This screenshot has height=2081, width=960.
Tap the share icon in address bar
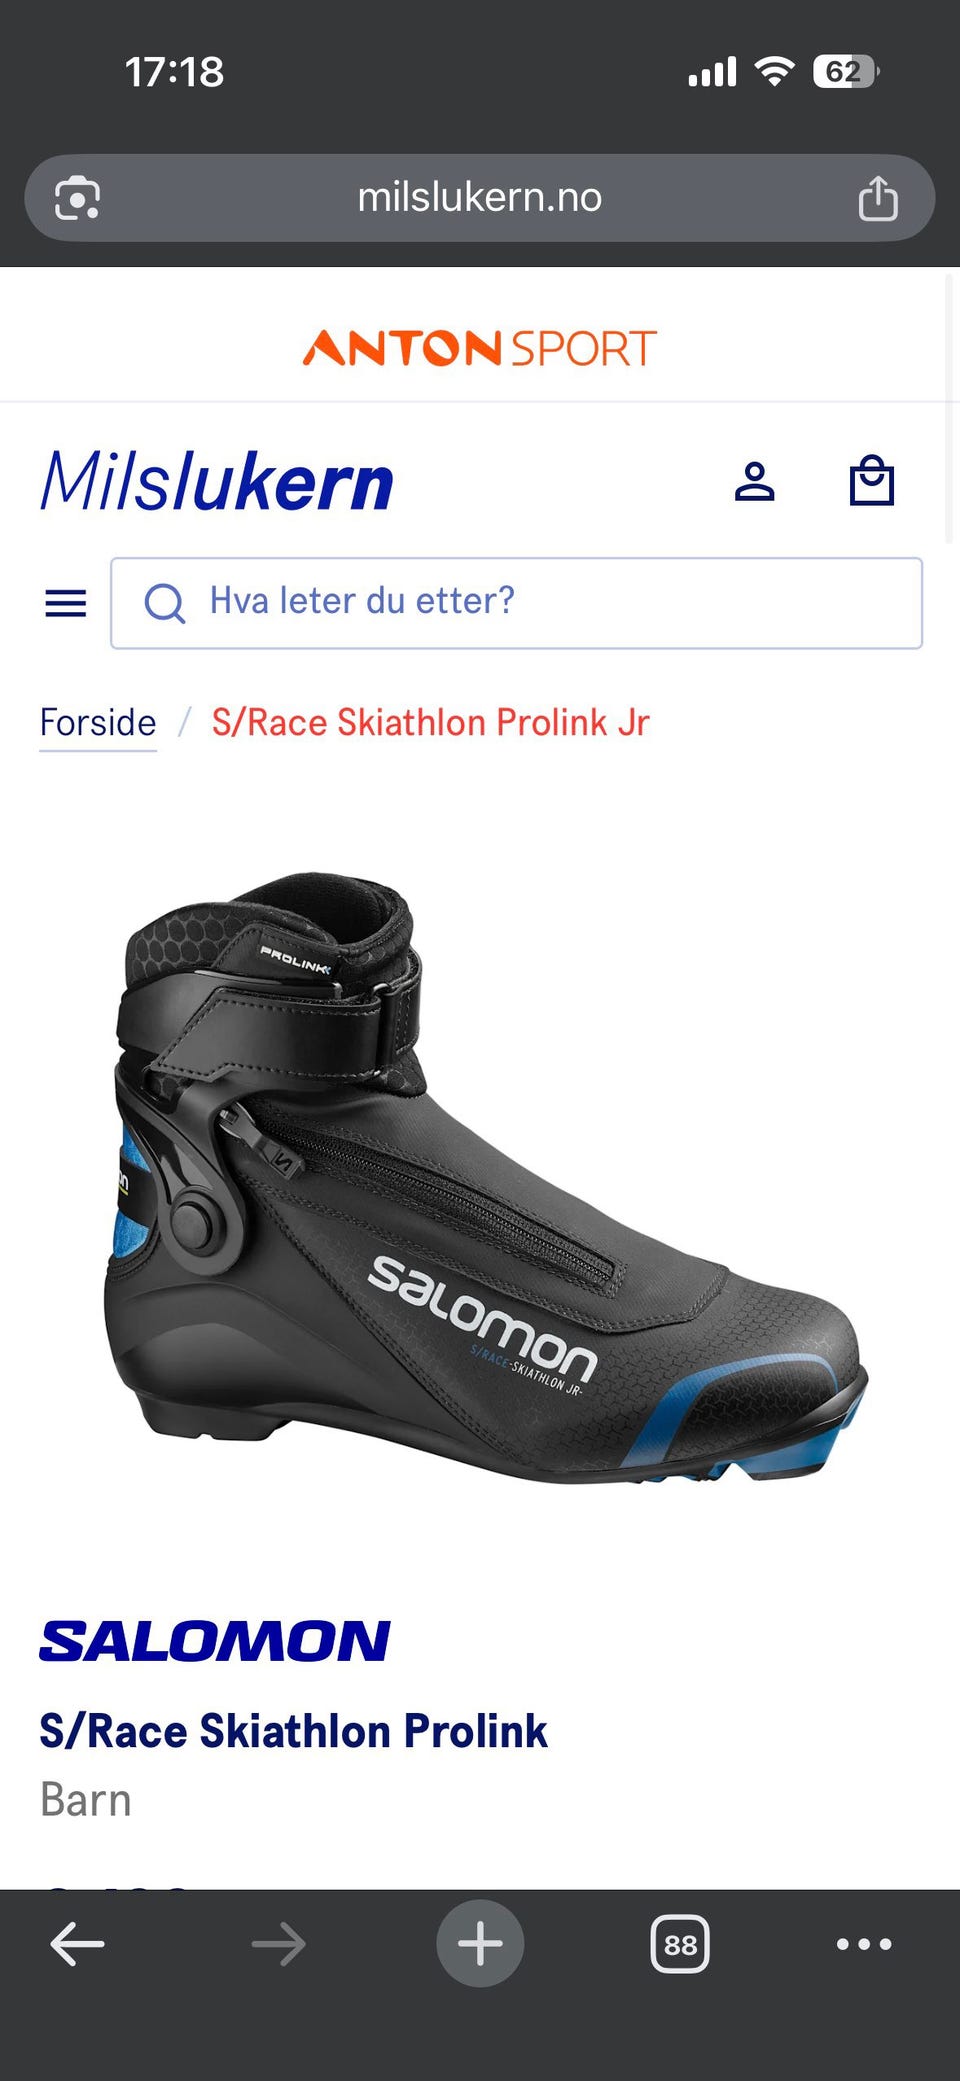pyautogui.click(x=878, y=197)
